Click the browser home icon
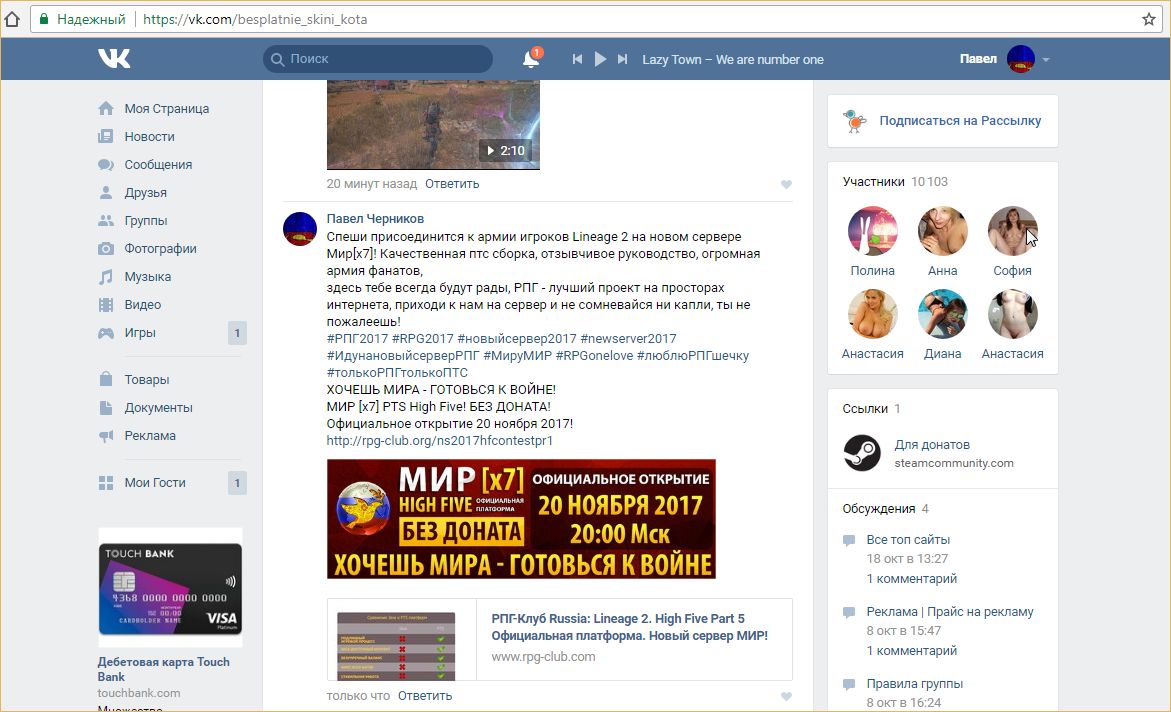The height and width of the screenshot is (712, 1171). 13,19
